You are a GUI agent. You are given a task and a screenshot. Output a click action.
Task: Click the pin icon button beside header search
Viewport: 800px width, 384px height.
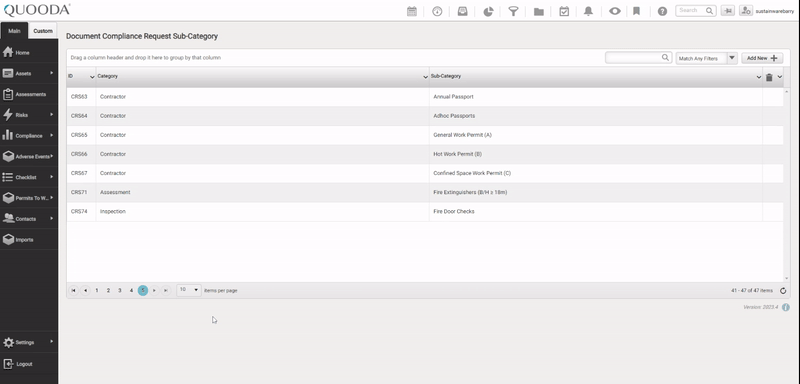coord(728,11)
